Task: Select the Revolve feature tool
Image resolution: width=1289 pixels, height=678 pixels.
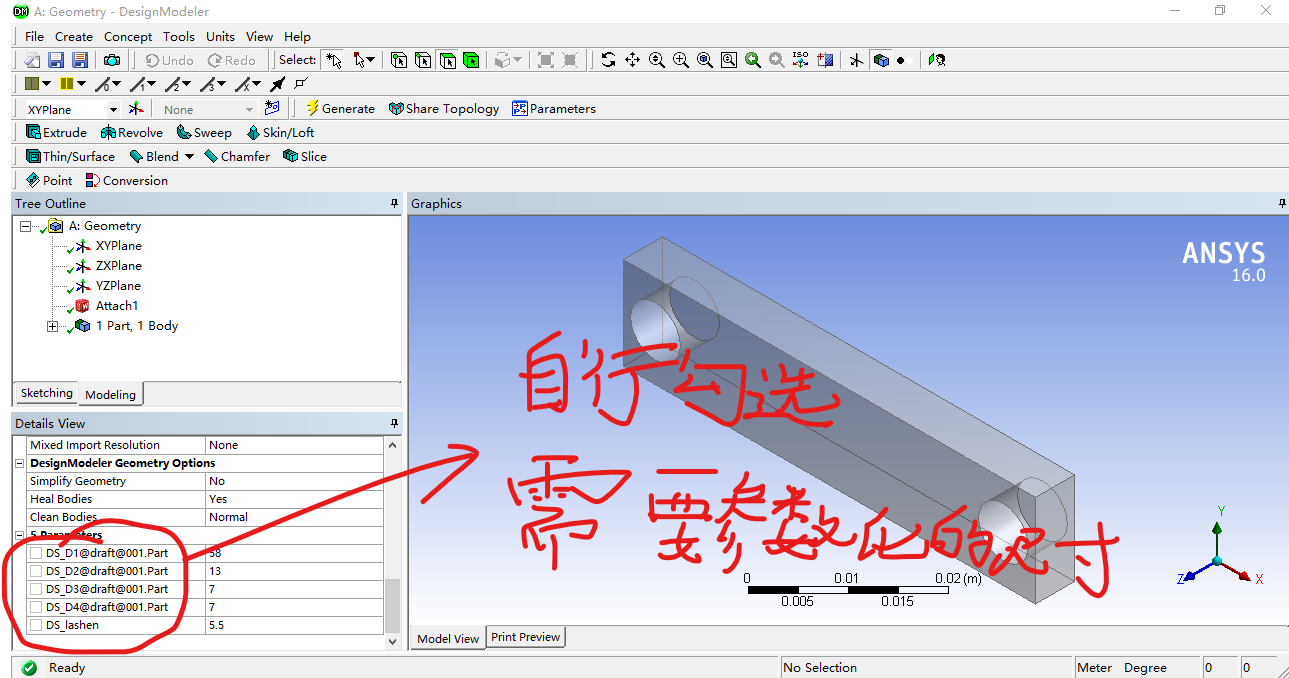Action: pyautogui.click(x=131, y=131)
